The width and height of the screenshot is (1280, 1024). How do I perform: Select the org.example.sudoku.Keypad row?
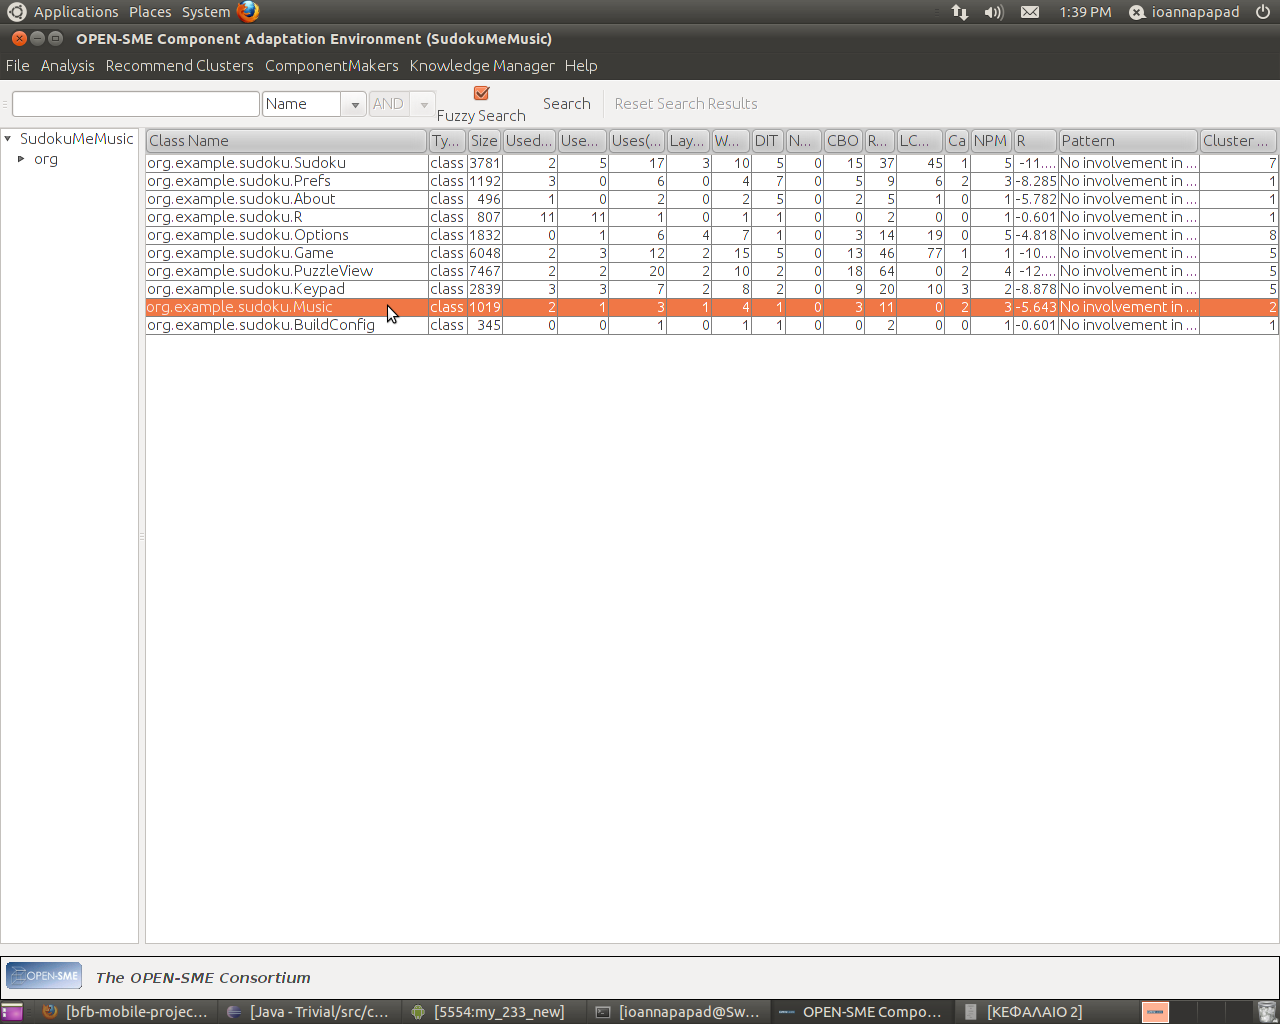tap(712, 289)
